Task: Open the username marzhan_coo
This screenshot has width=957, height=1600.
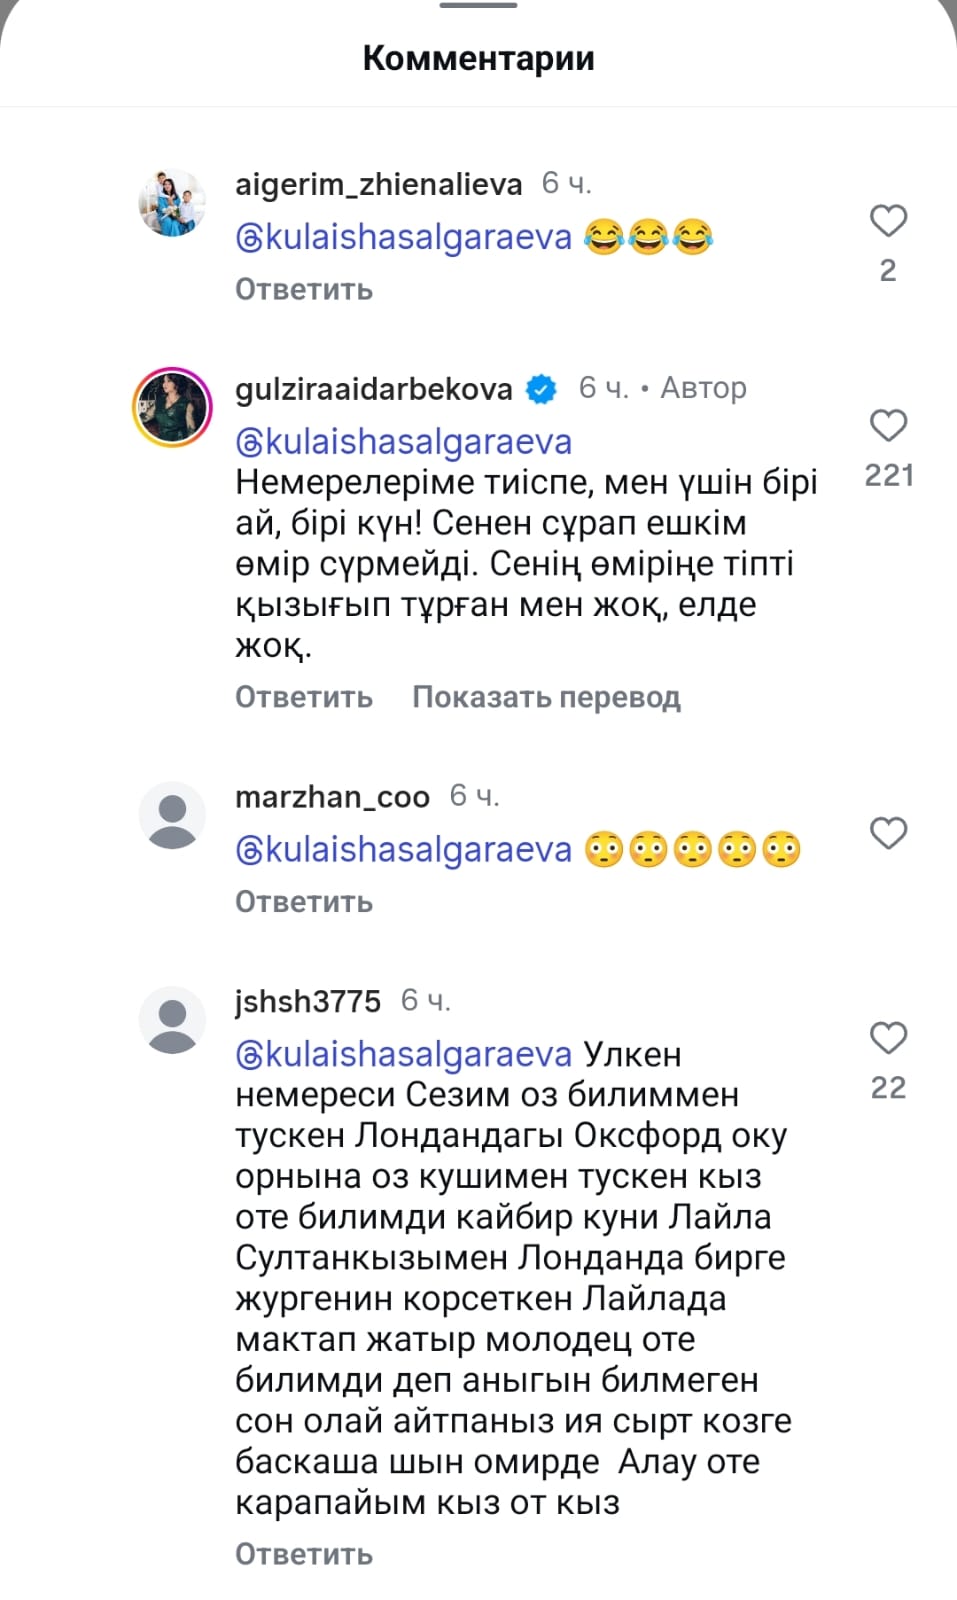Action: pos(332,797)
